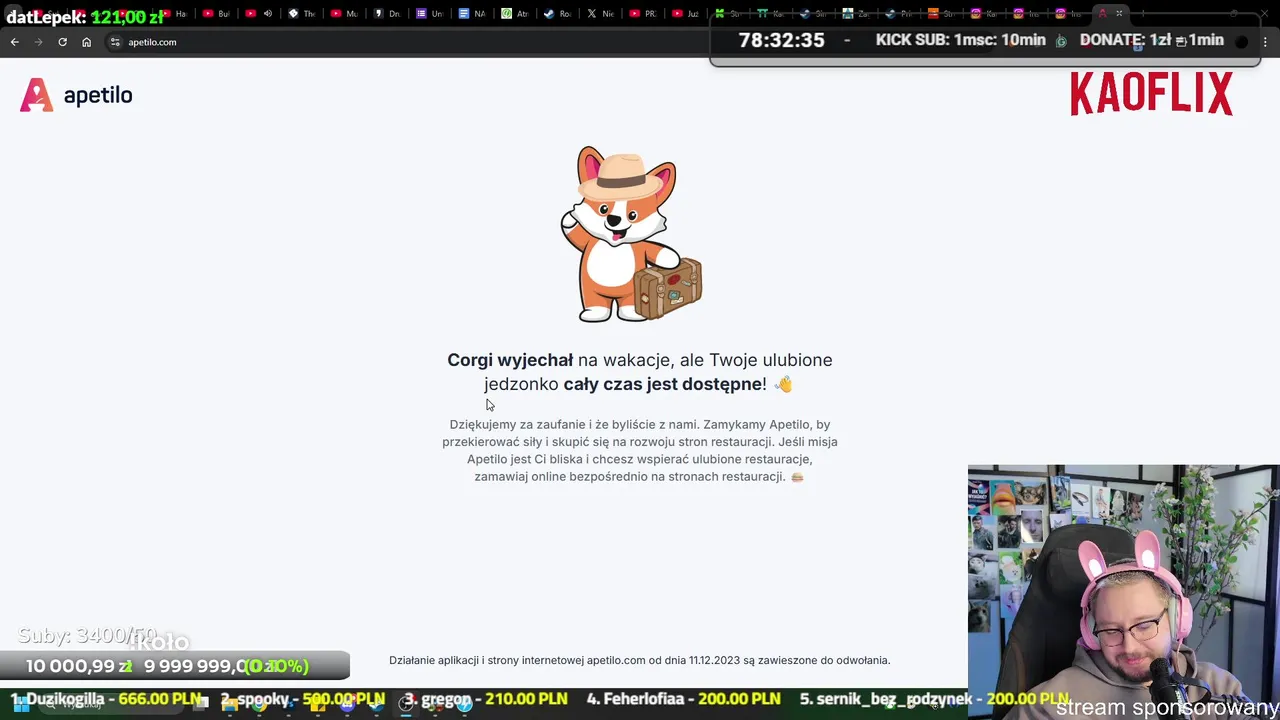Click the browser forward arrow
1280x720 pixels.
pos(38,42)
